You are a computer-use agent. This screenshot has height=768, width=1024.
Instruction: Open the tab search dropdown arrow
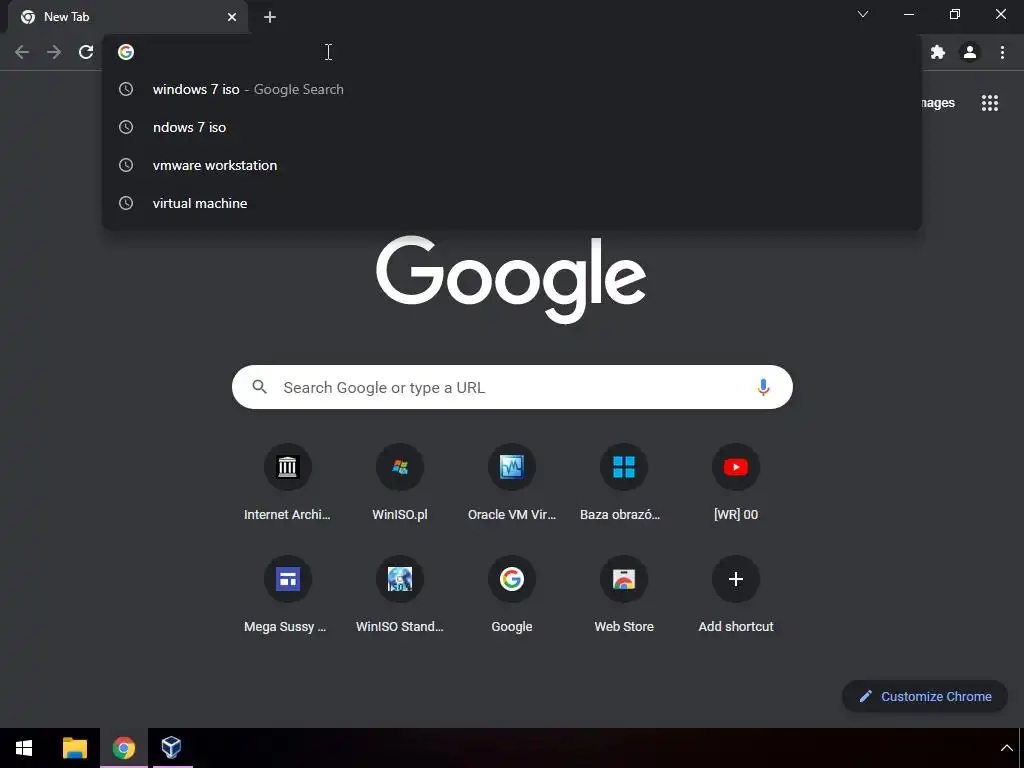(863, 14)
